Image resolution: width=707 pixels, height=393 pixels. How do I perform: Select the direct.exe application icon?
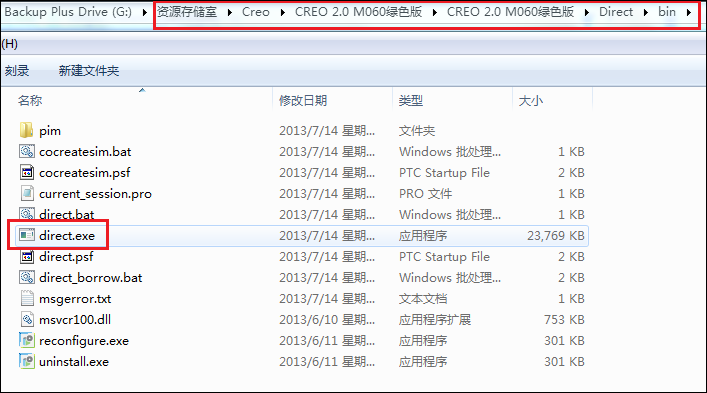pyautogui.click(x=27, y=235)
